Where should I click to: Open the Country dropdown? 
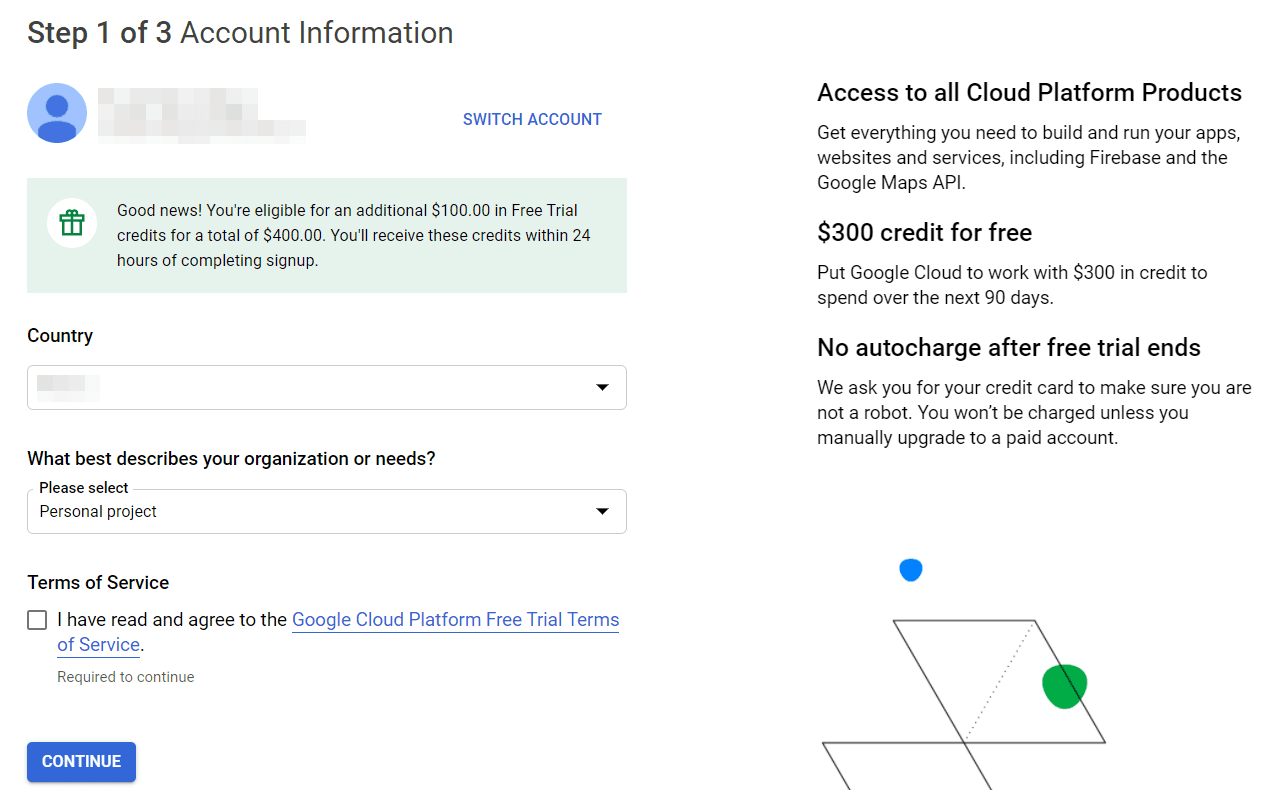click(326, 387)
